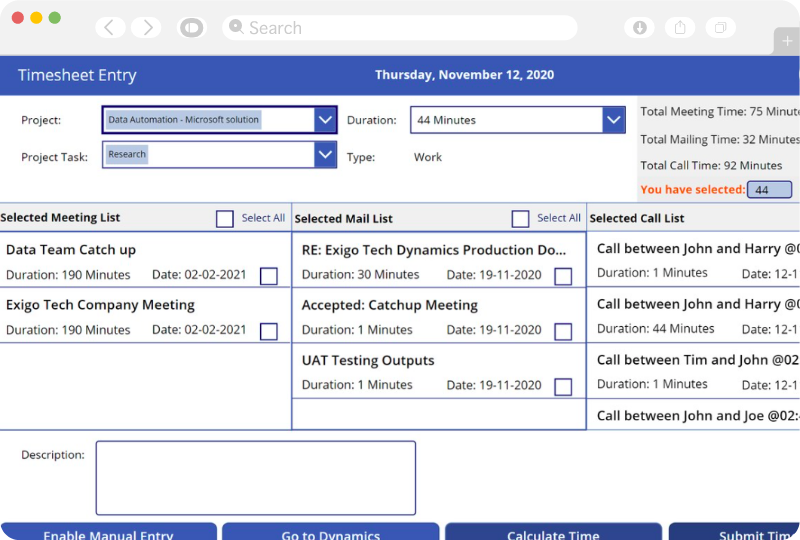Click into the Description text box

coord(256,478)
